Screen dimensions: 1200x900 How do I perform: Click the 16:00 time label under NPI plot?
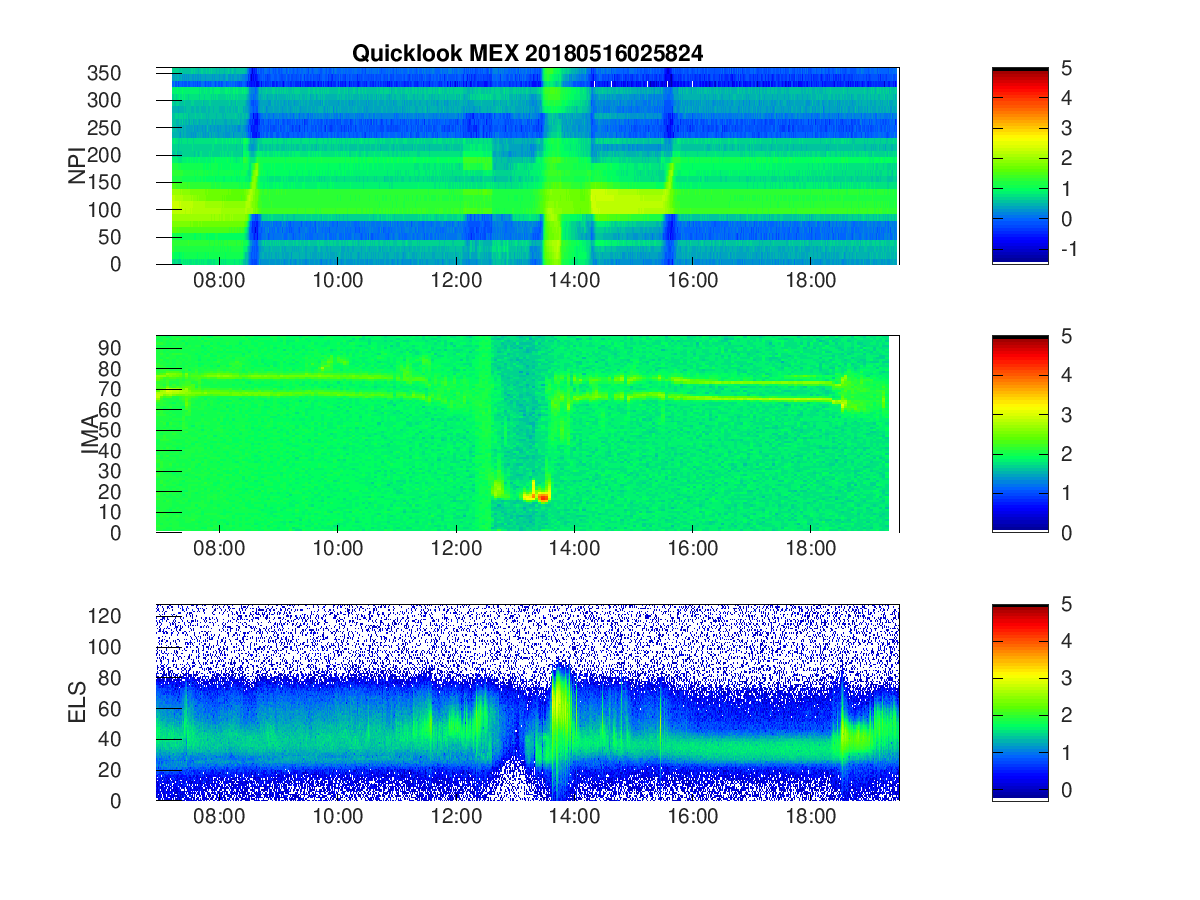(693, 280)
